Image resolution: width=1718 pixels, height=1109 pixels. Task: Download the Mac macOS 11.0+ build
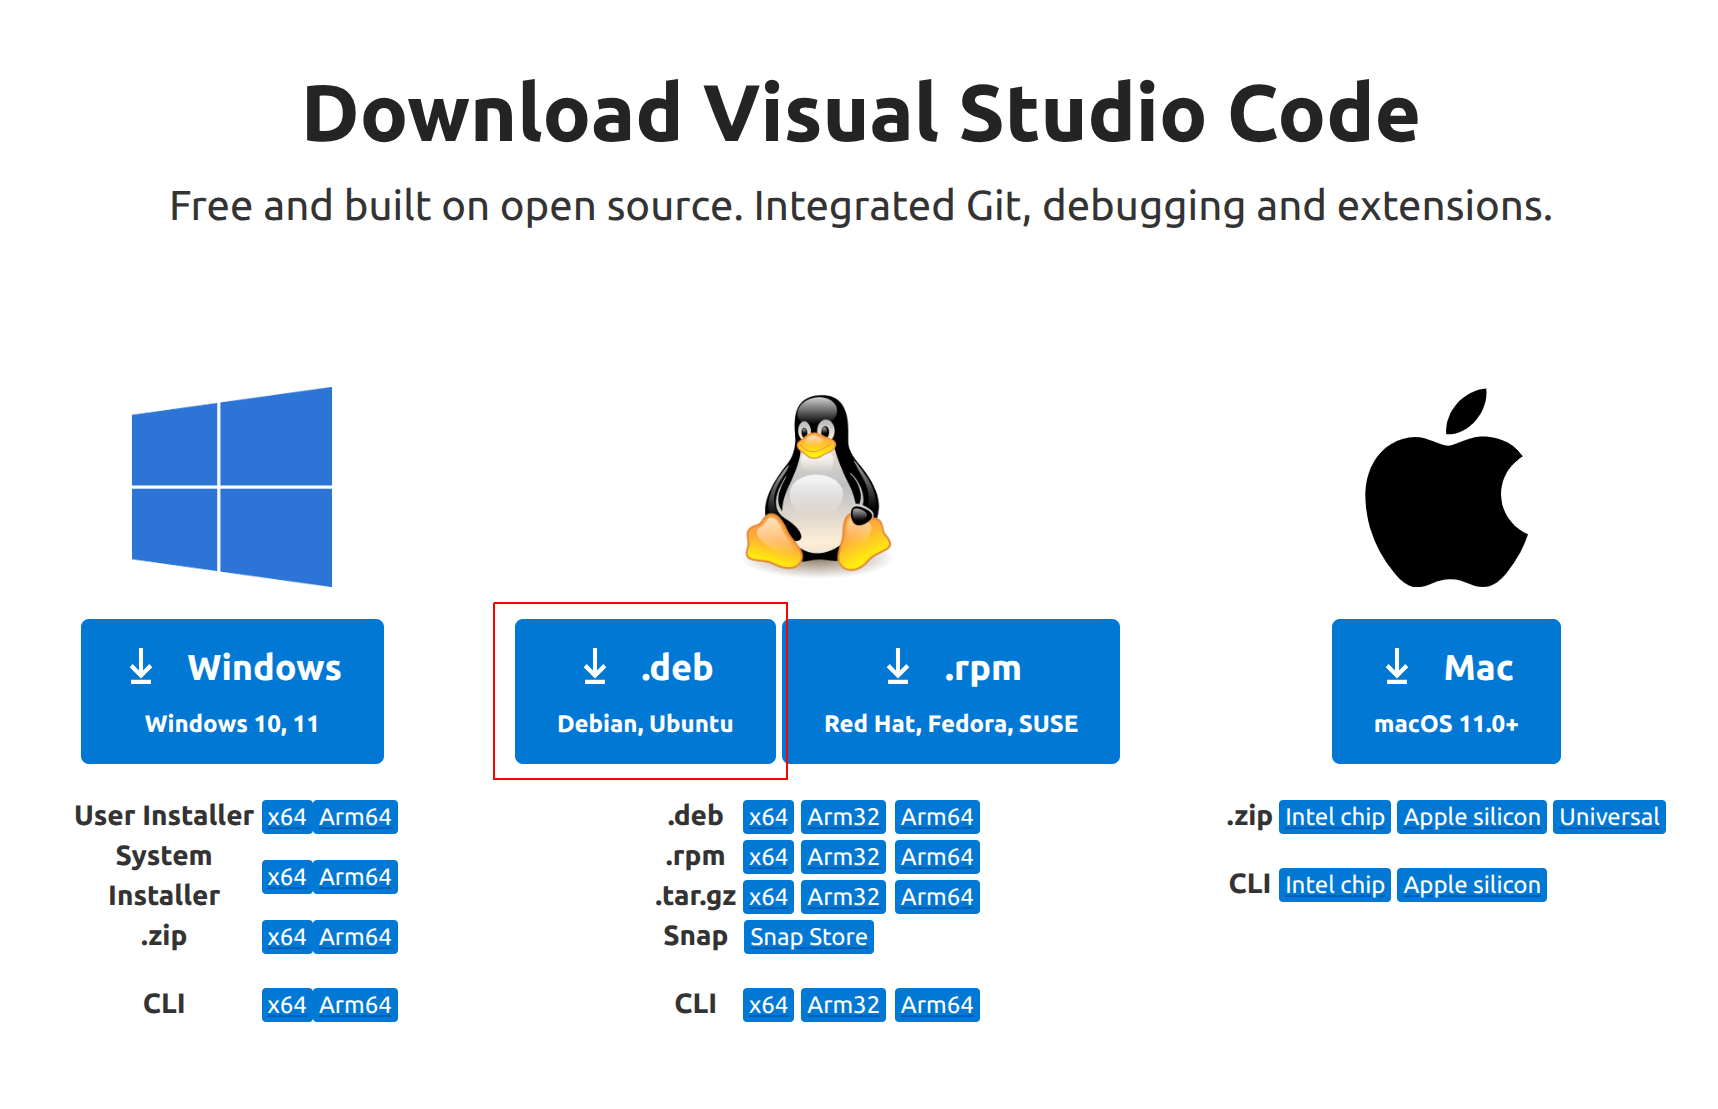(x=1445, y=691)
